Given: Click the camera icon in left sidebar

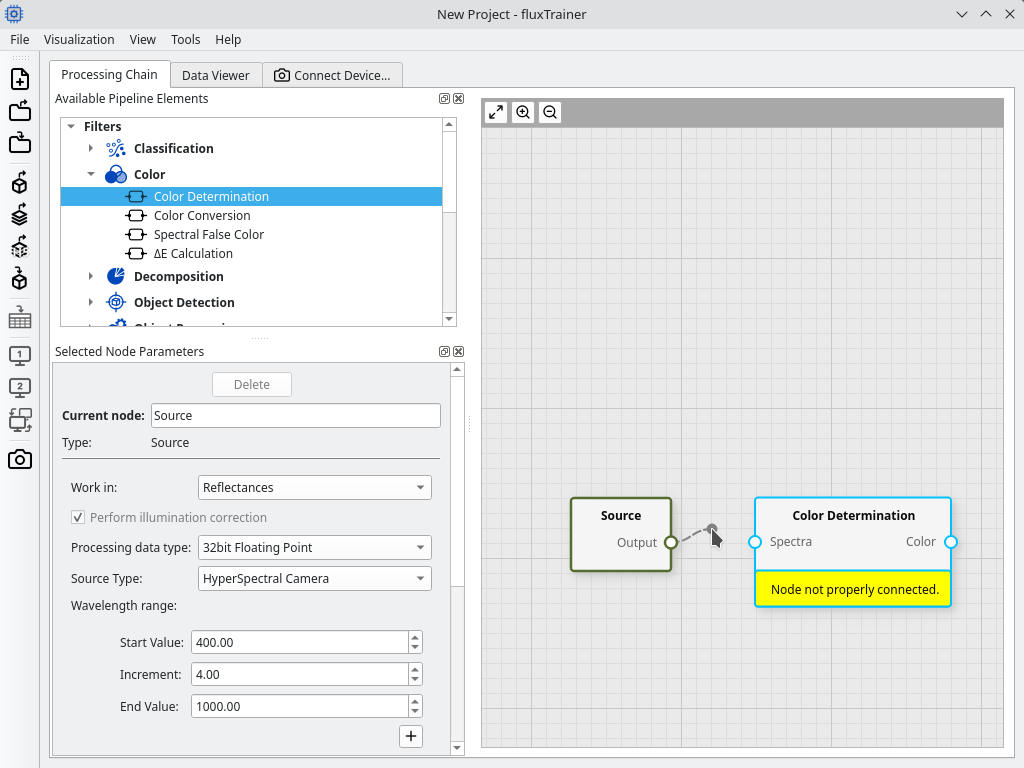Looking at the screenshot, I should click(x=20, y=460).
